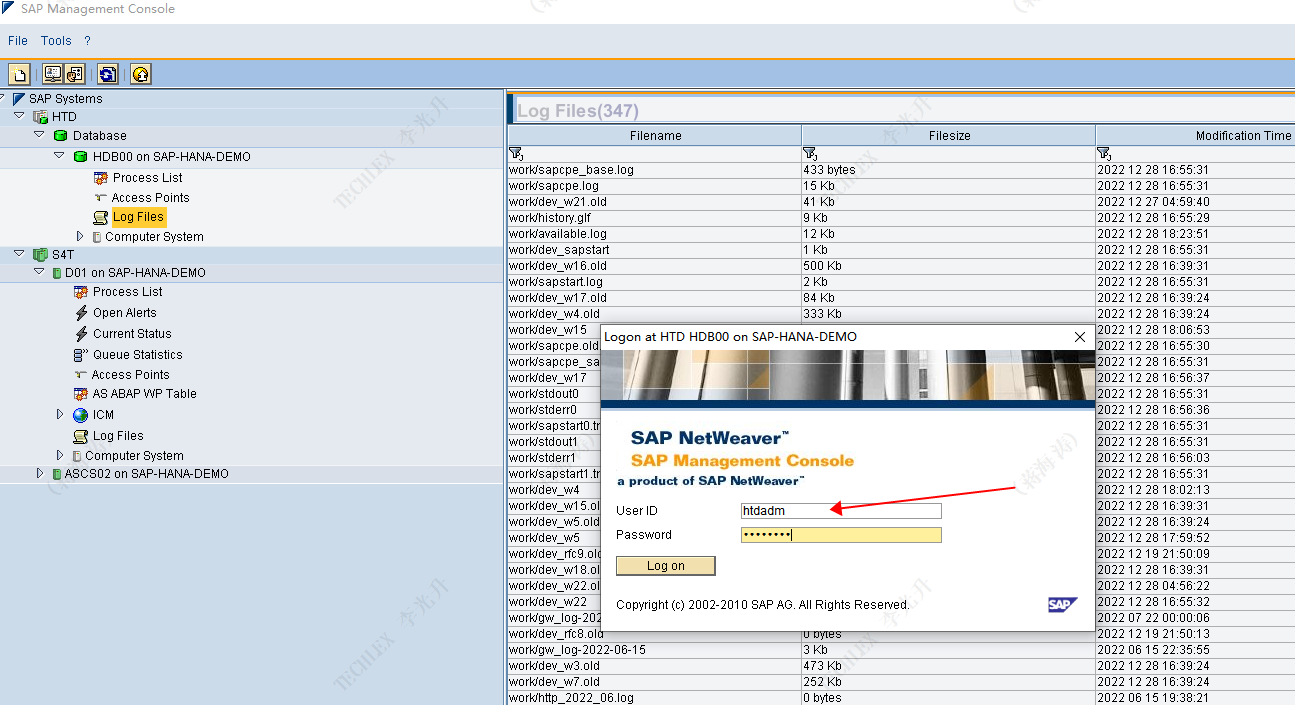Click the filter icon under Modification Time column
The image size is (1295, 705).
(1104, 154)
